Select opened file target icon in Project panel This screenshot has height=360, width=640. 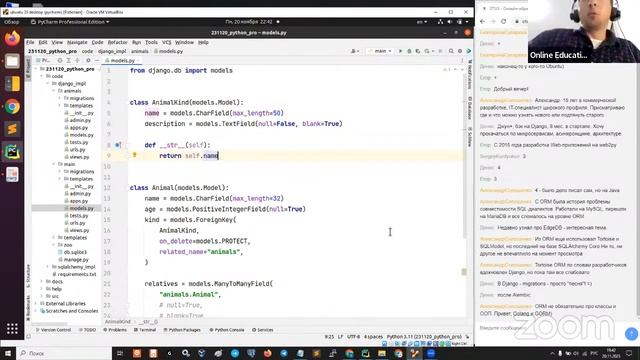[x=60, y=60]
